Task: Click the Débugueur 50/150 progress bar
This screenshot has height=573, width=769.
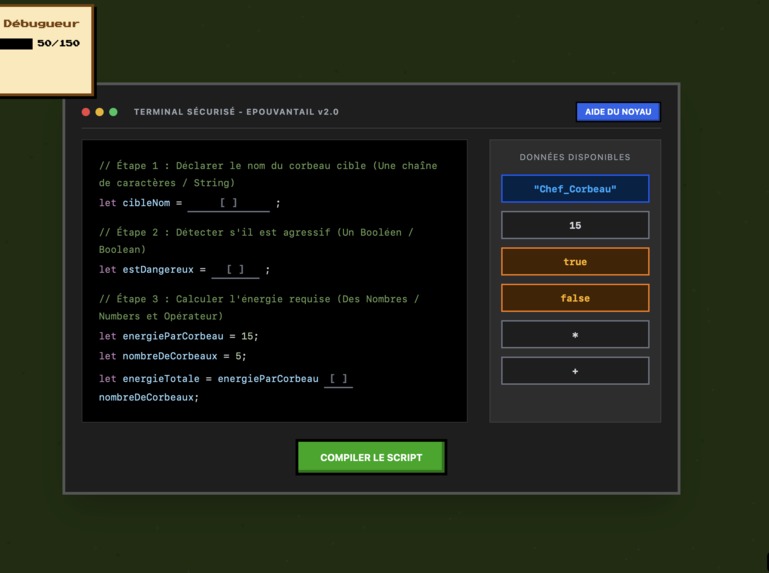Action: 16,44
